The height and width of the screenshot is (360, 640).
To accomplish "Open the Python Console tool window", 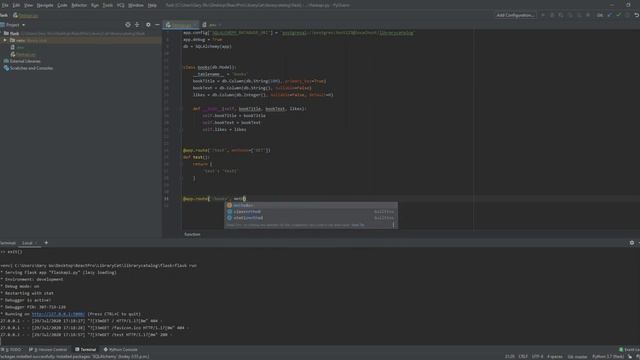I will pyautogui.click(x=120, y=350).
